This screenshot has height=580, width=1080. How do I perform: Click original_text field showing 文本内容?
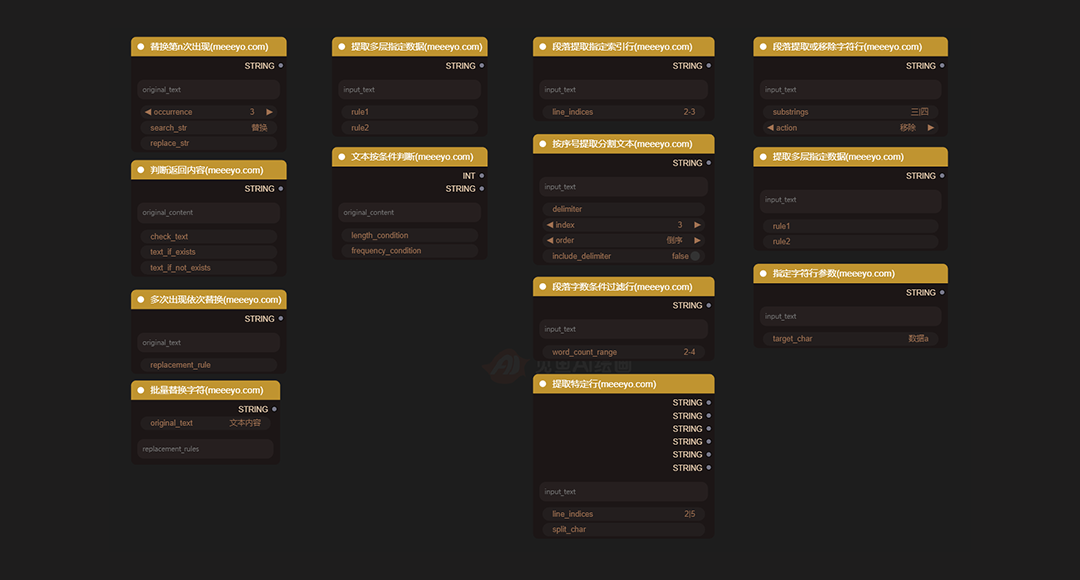[205, 423]
